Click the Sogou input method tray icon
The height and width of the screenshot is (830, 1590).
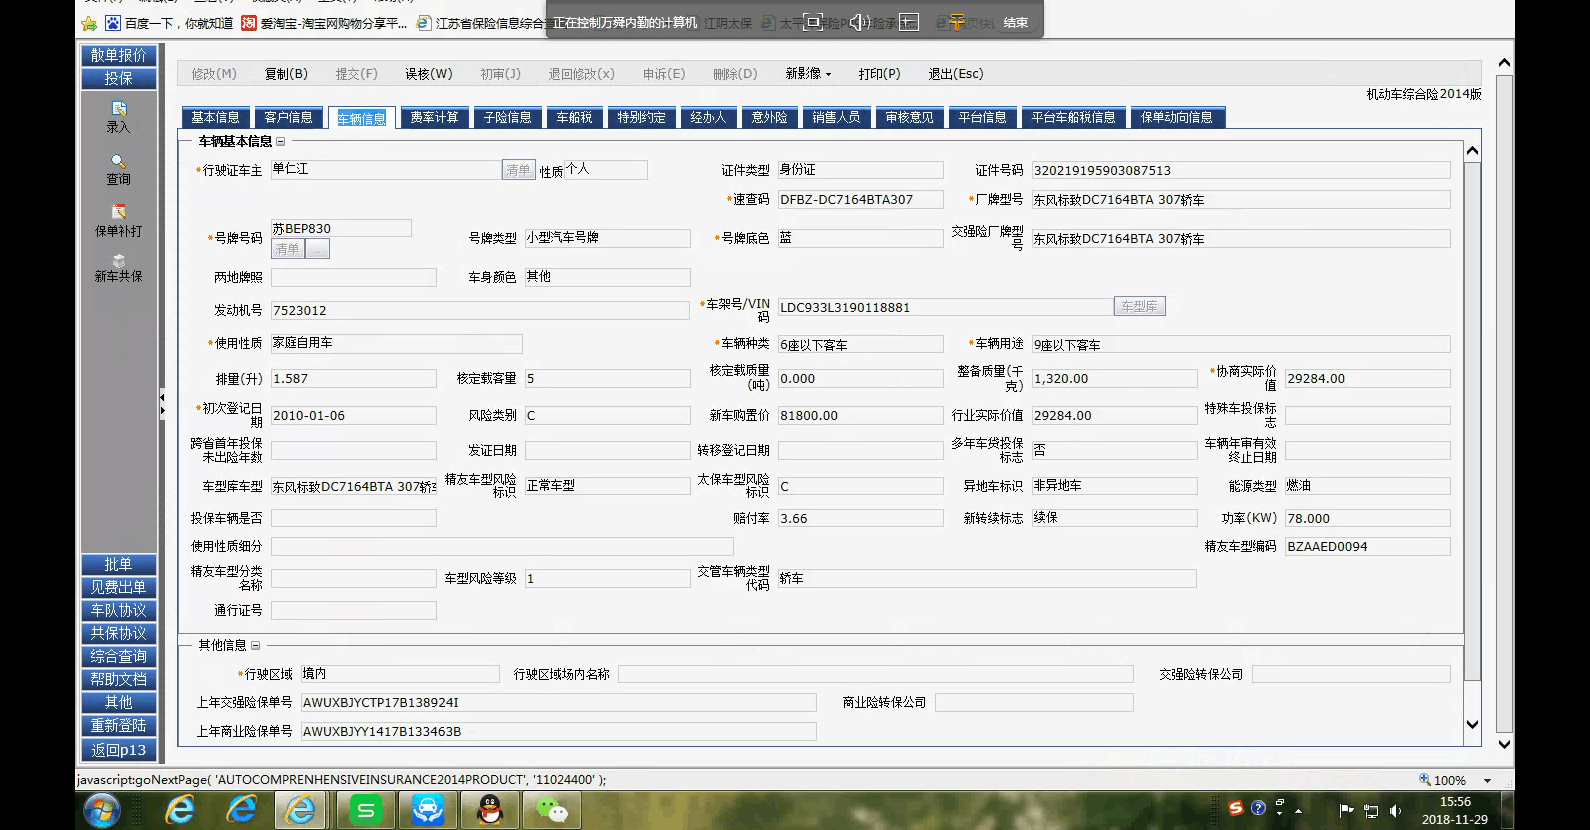click(1237, 808)
